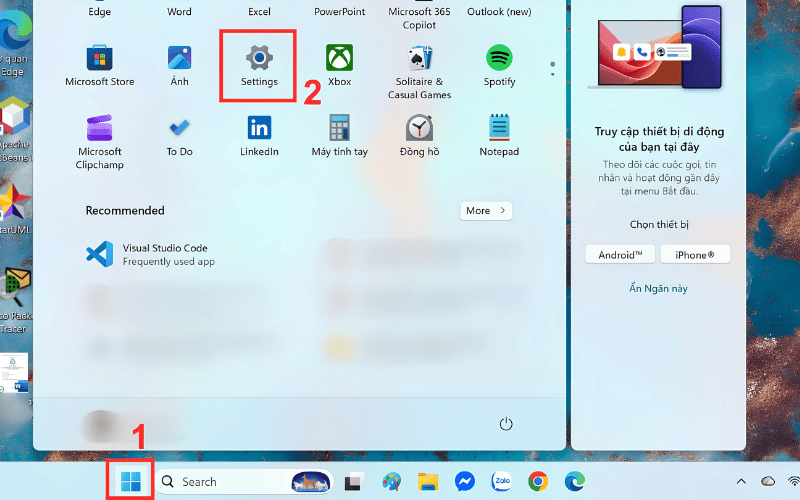Launch Spotify from pinned apps
Viewport: 800px width, 500px height.
point(499,65)
